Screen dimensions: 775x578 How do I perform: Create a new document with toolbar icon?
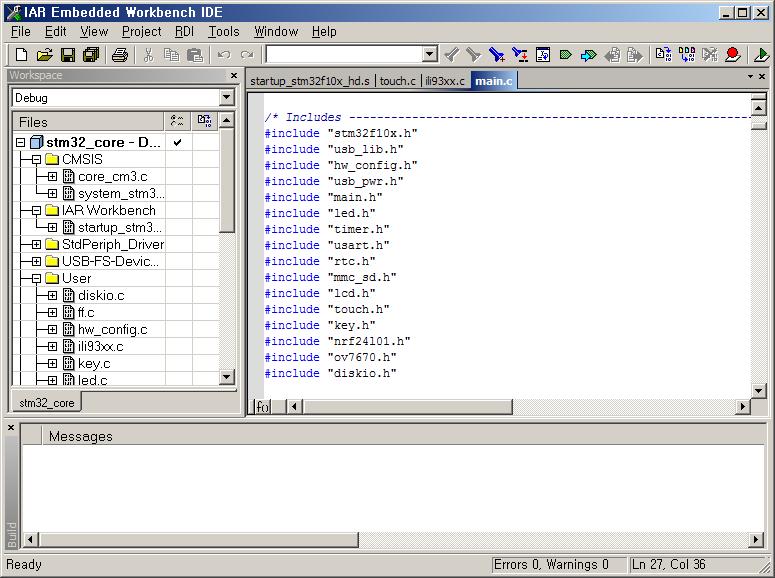click(x=21, y=54)
